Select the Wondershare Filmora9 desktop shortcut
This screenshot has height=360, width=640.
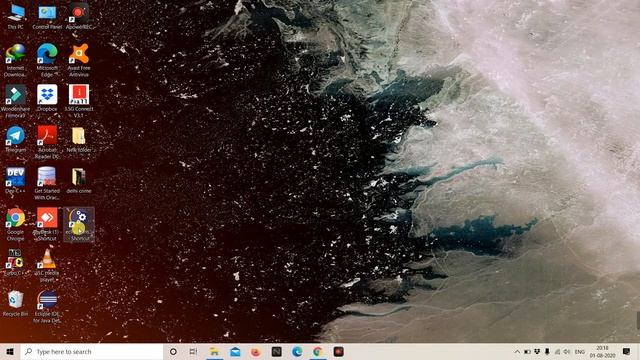point(16,101)
